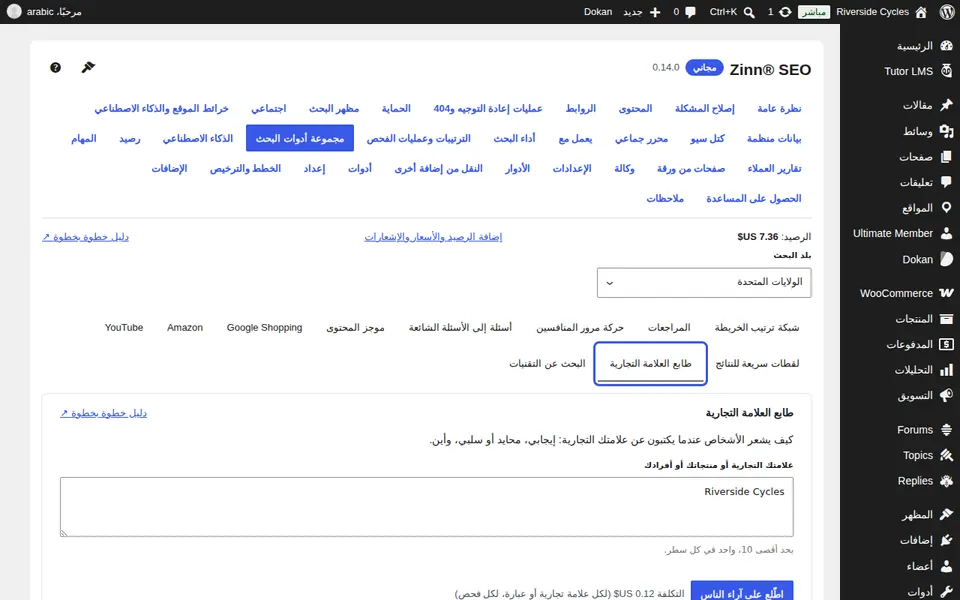Select the YouTube sub-tab

(x=124, y=328)
